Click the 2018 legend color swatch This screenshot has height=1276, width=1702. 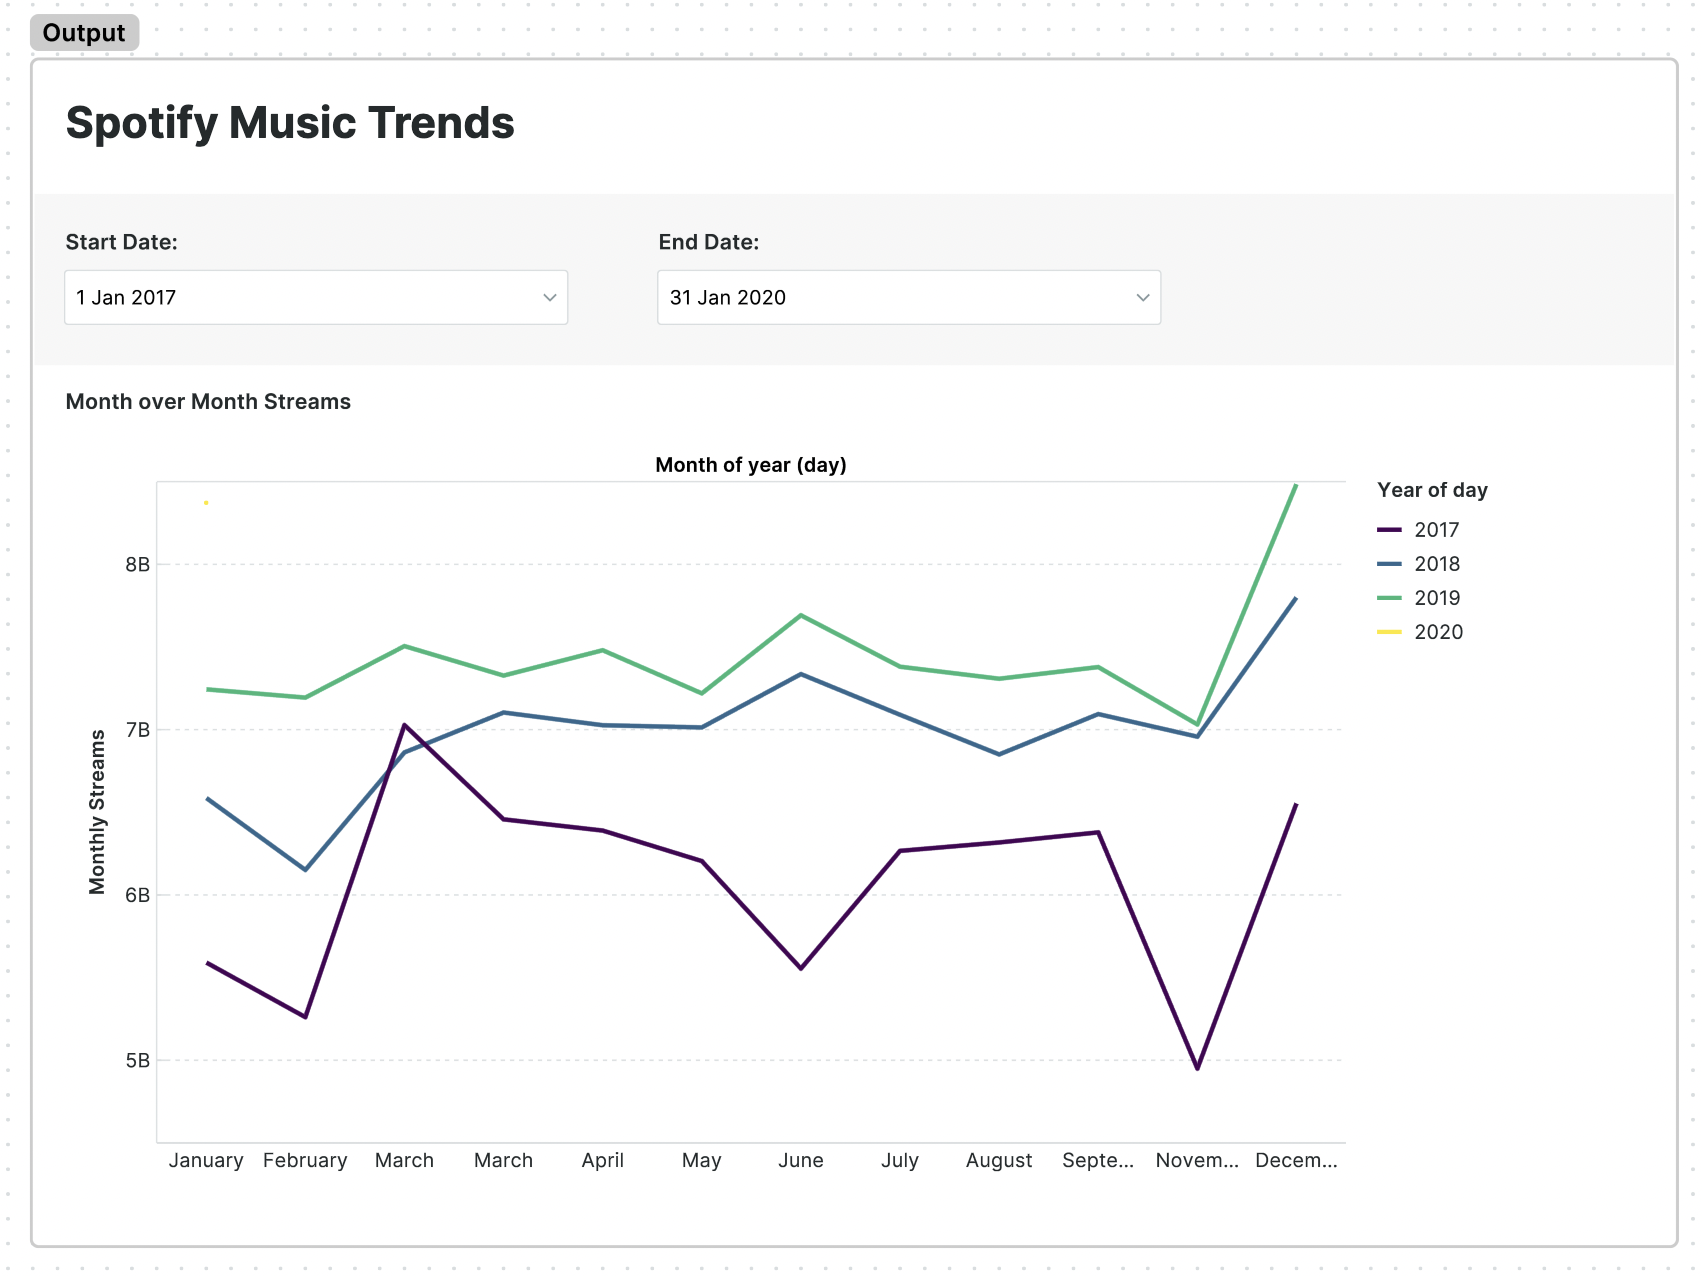pos(1389,564)
